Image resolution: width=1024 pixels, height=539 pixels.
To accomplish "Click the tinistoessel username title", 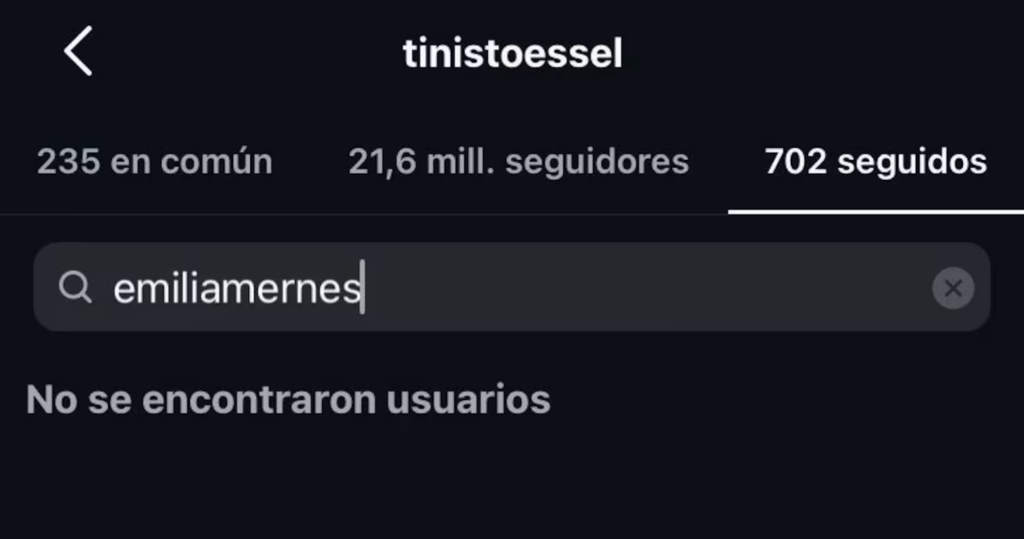I will (512, 54).
